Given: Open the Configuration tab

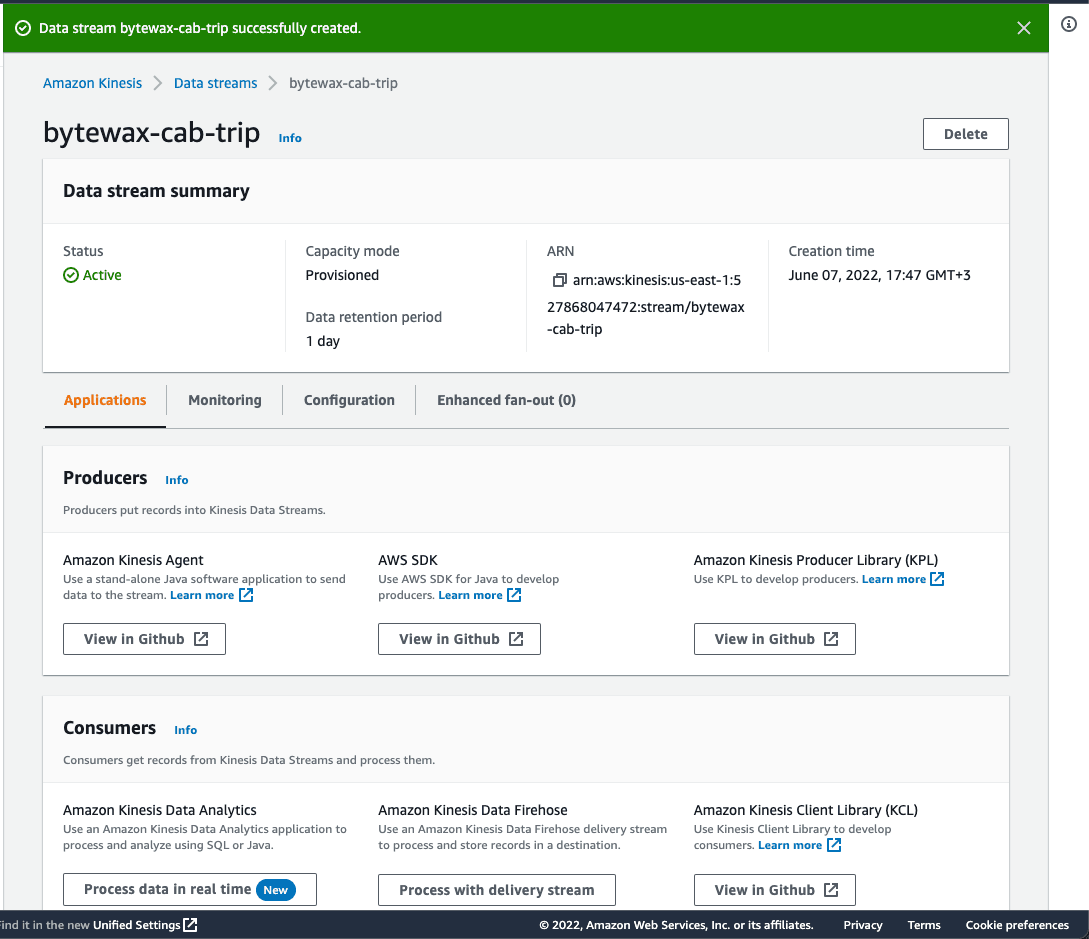Looking at the screenshot, I should tap(349, 400).
